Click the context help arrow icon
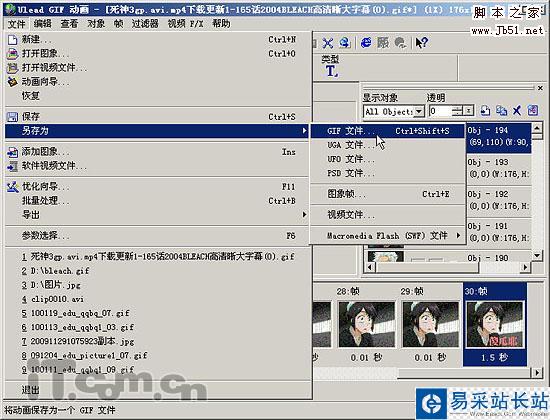 [421, 43]
